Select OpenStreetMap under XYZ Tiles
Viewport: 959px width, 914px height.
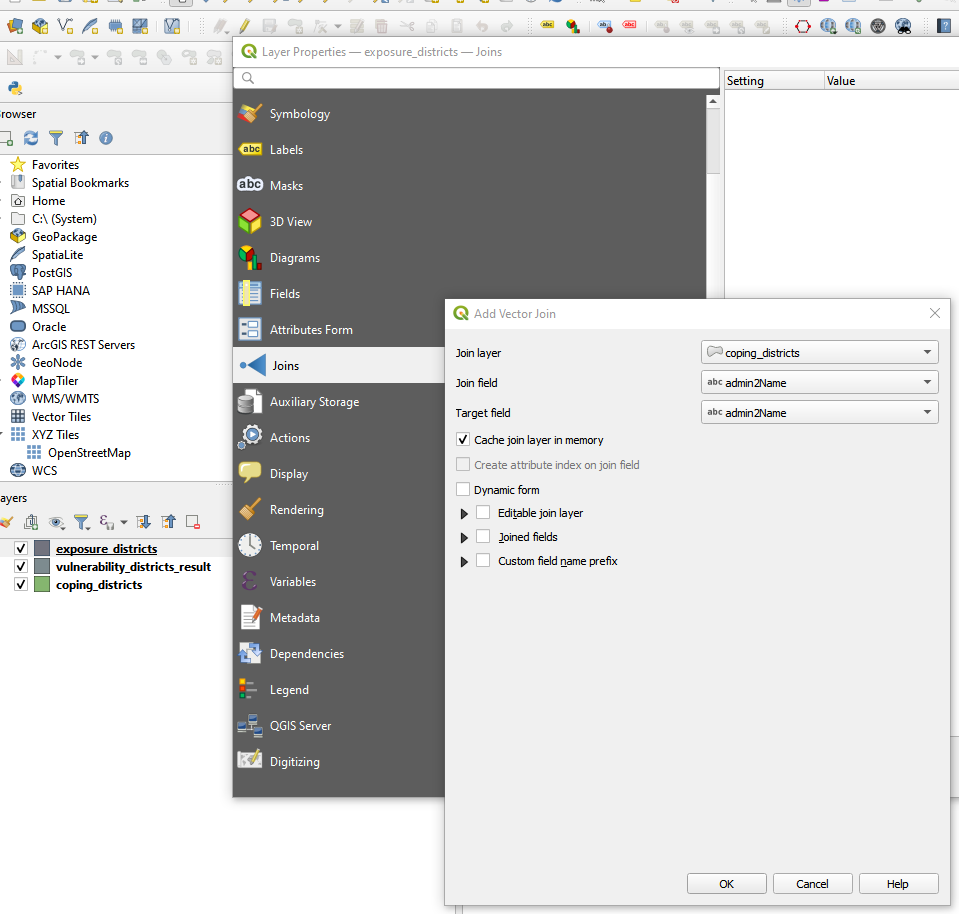point(89,453)
